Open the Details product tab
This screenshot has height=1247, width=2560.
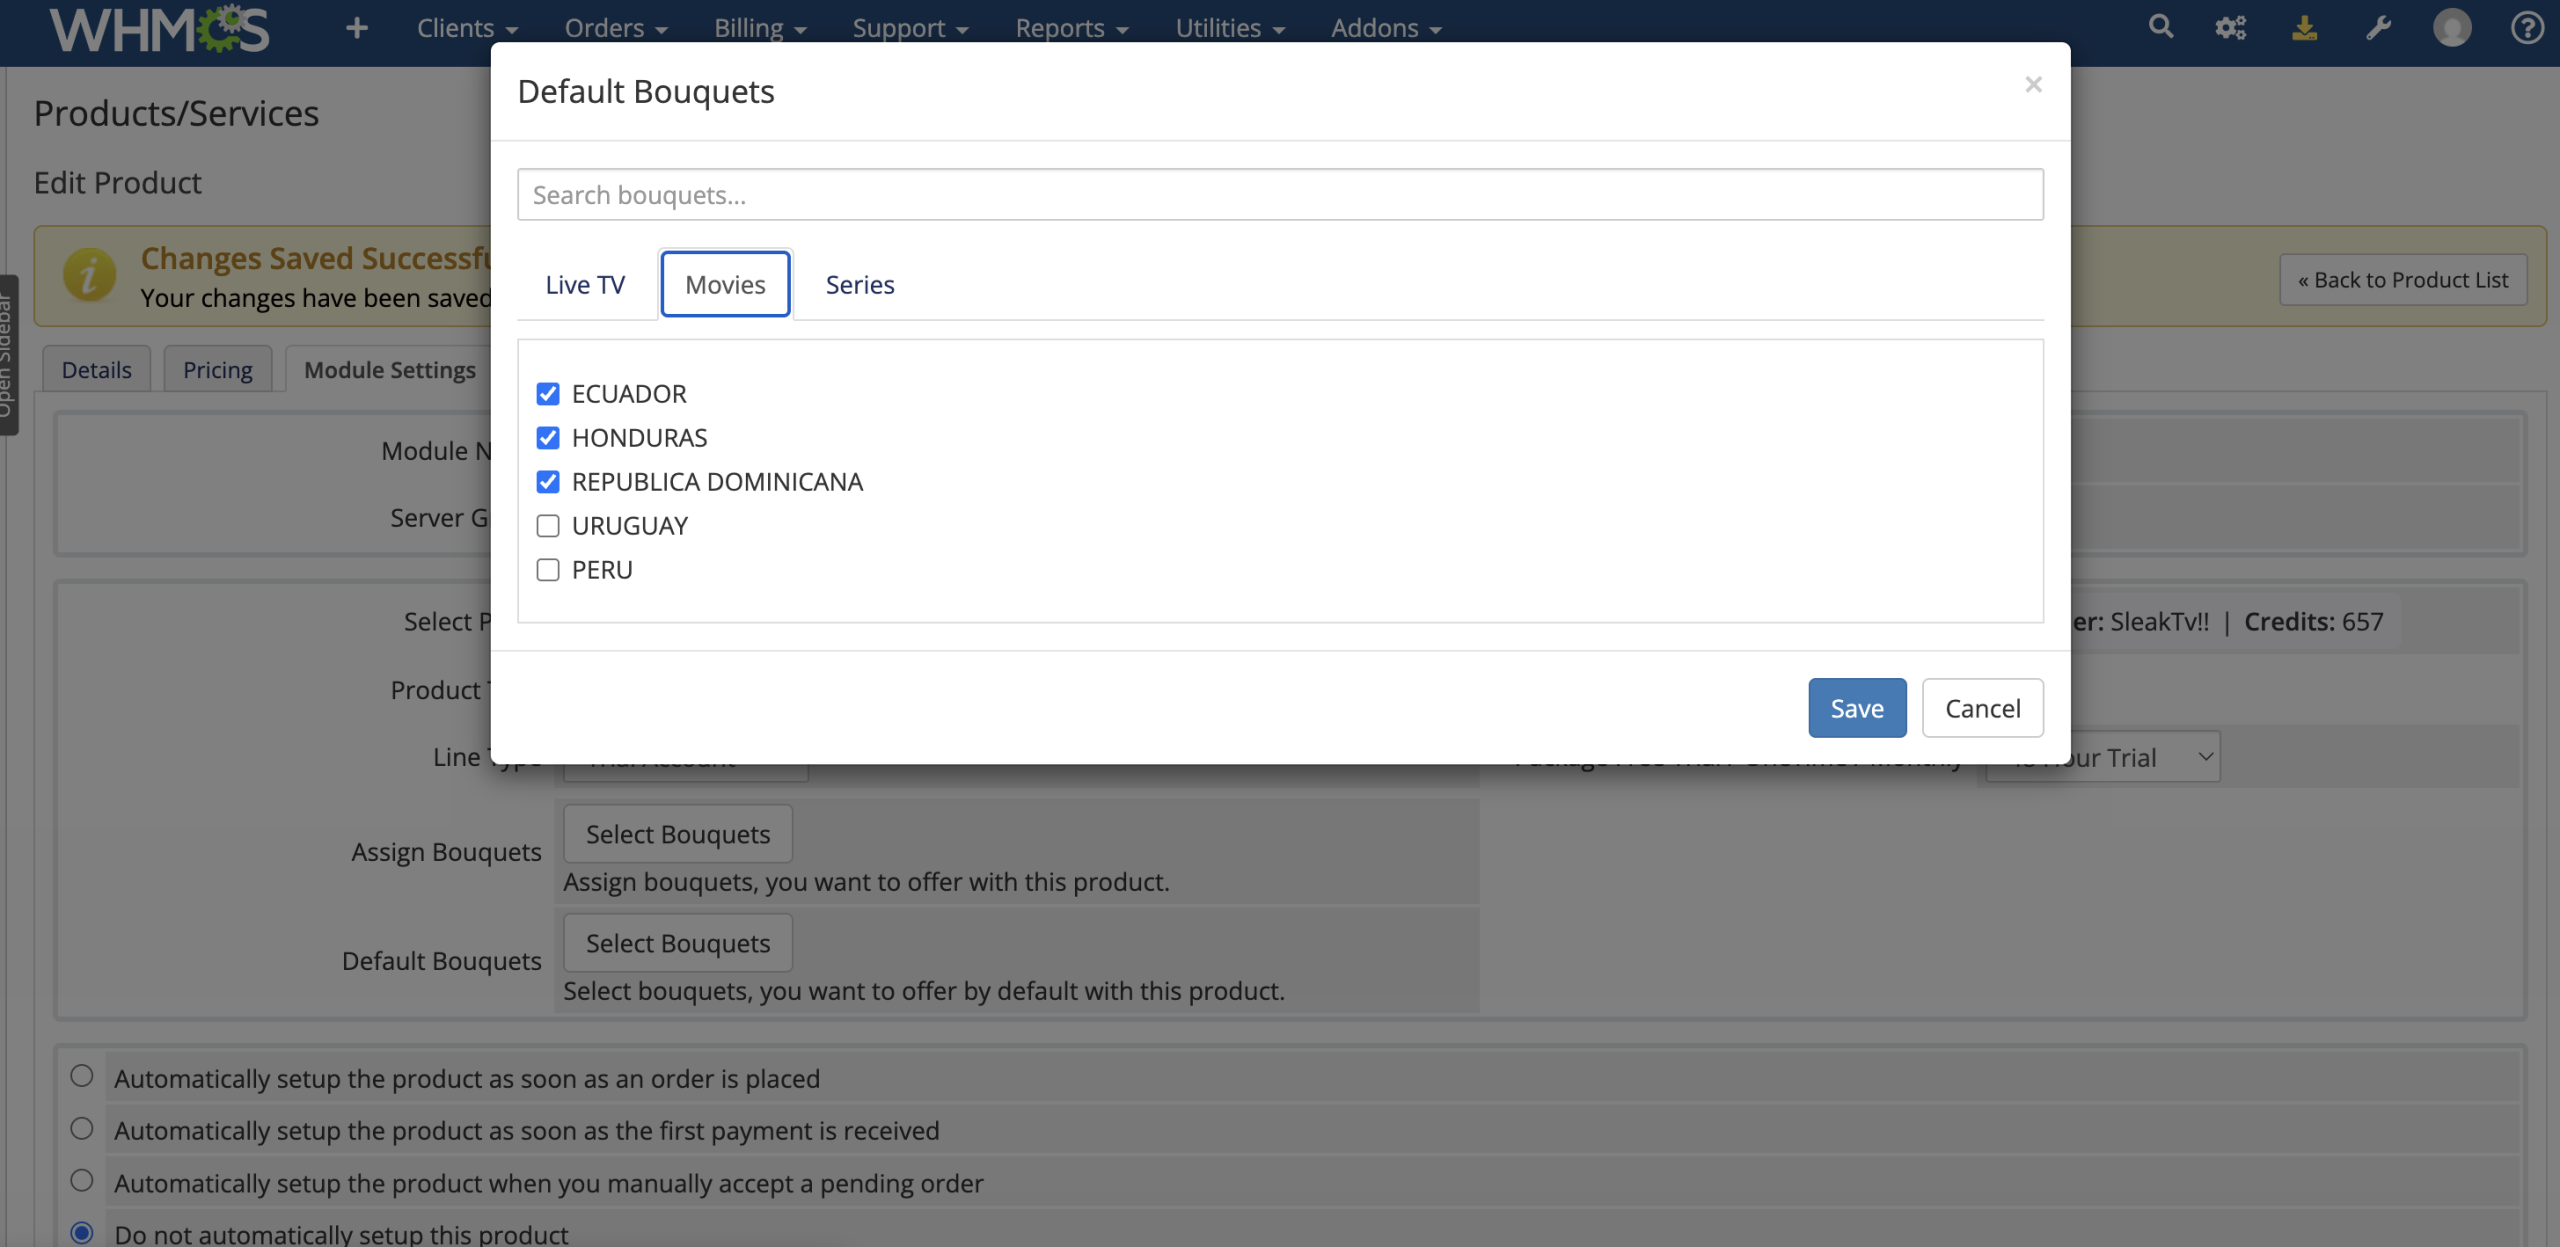point(97,370)
